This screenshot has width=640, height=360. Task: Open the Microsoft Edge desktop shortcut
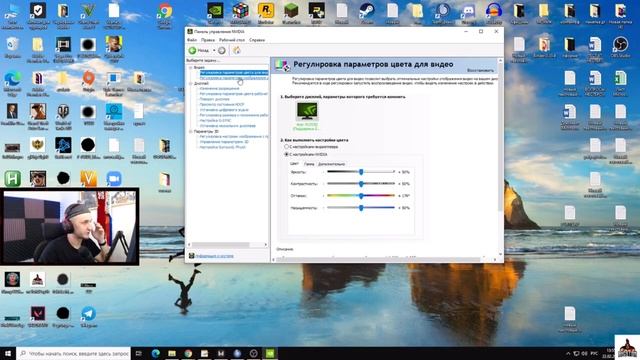tap(13, 81)
